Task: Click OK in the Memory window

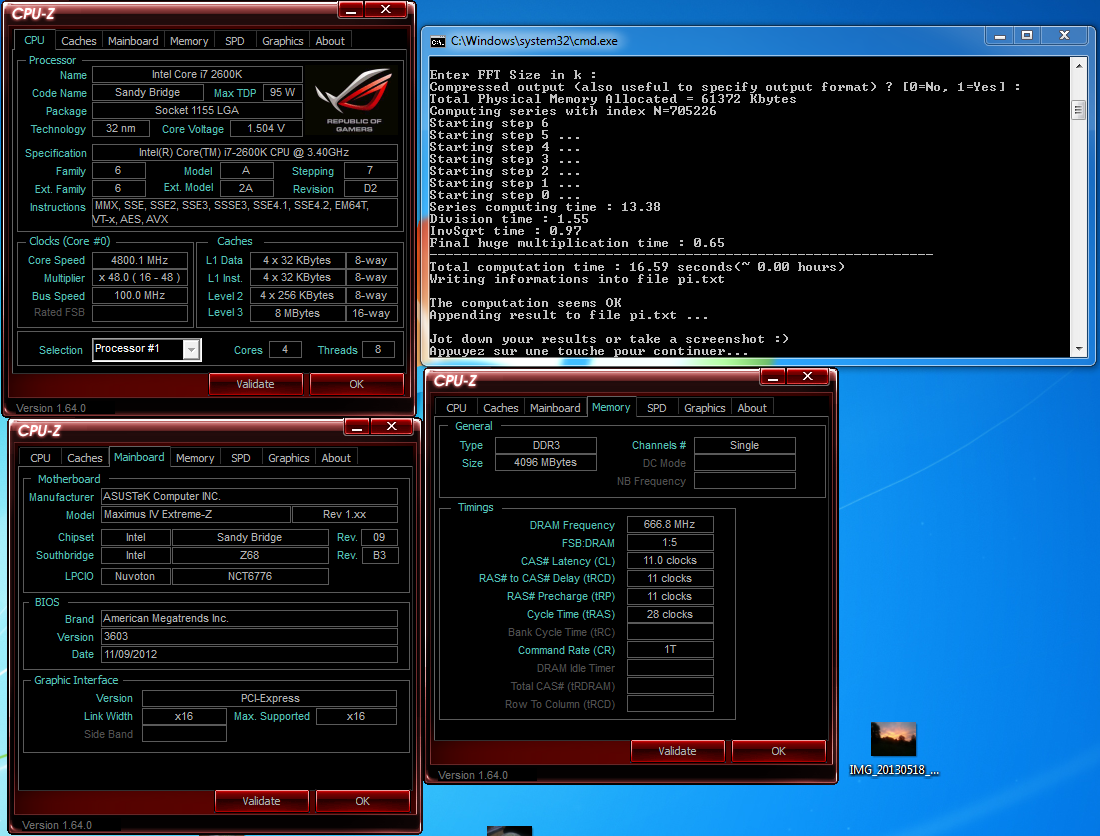Action: pos(778,751)
